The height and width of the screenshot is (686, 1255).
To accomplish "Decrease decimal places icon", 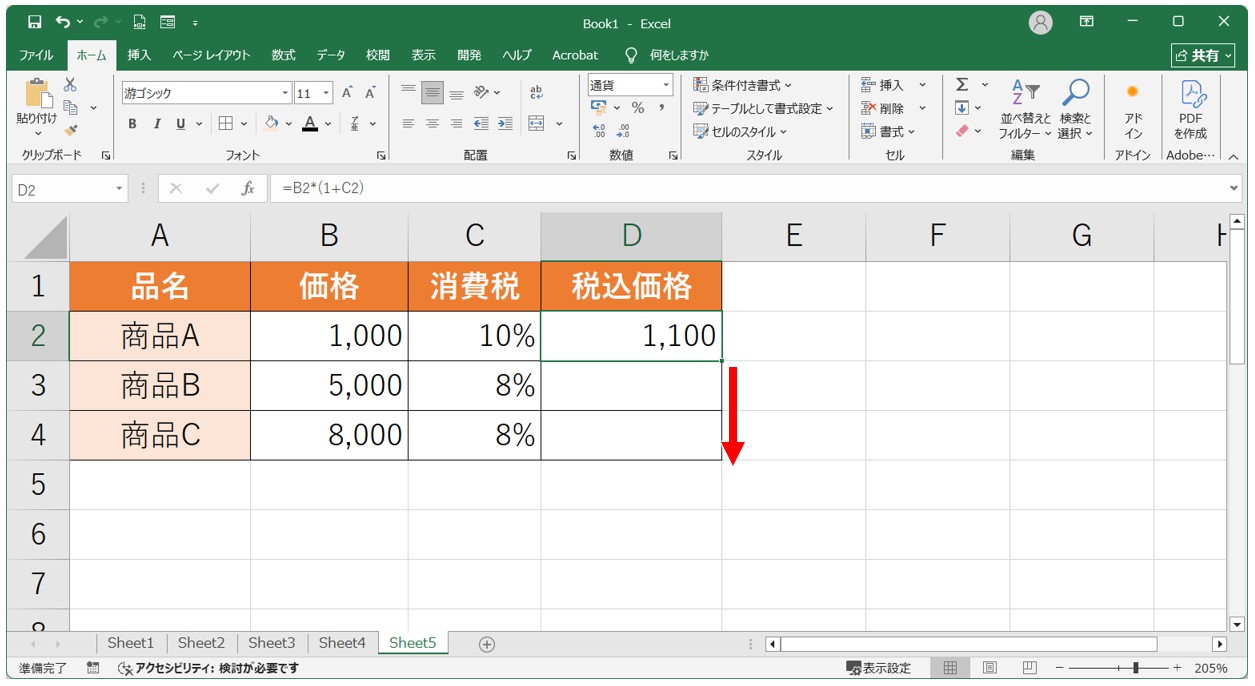I will 623,131.
